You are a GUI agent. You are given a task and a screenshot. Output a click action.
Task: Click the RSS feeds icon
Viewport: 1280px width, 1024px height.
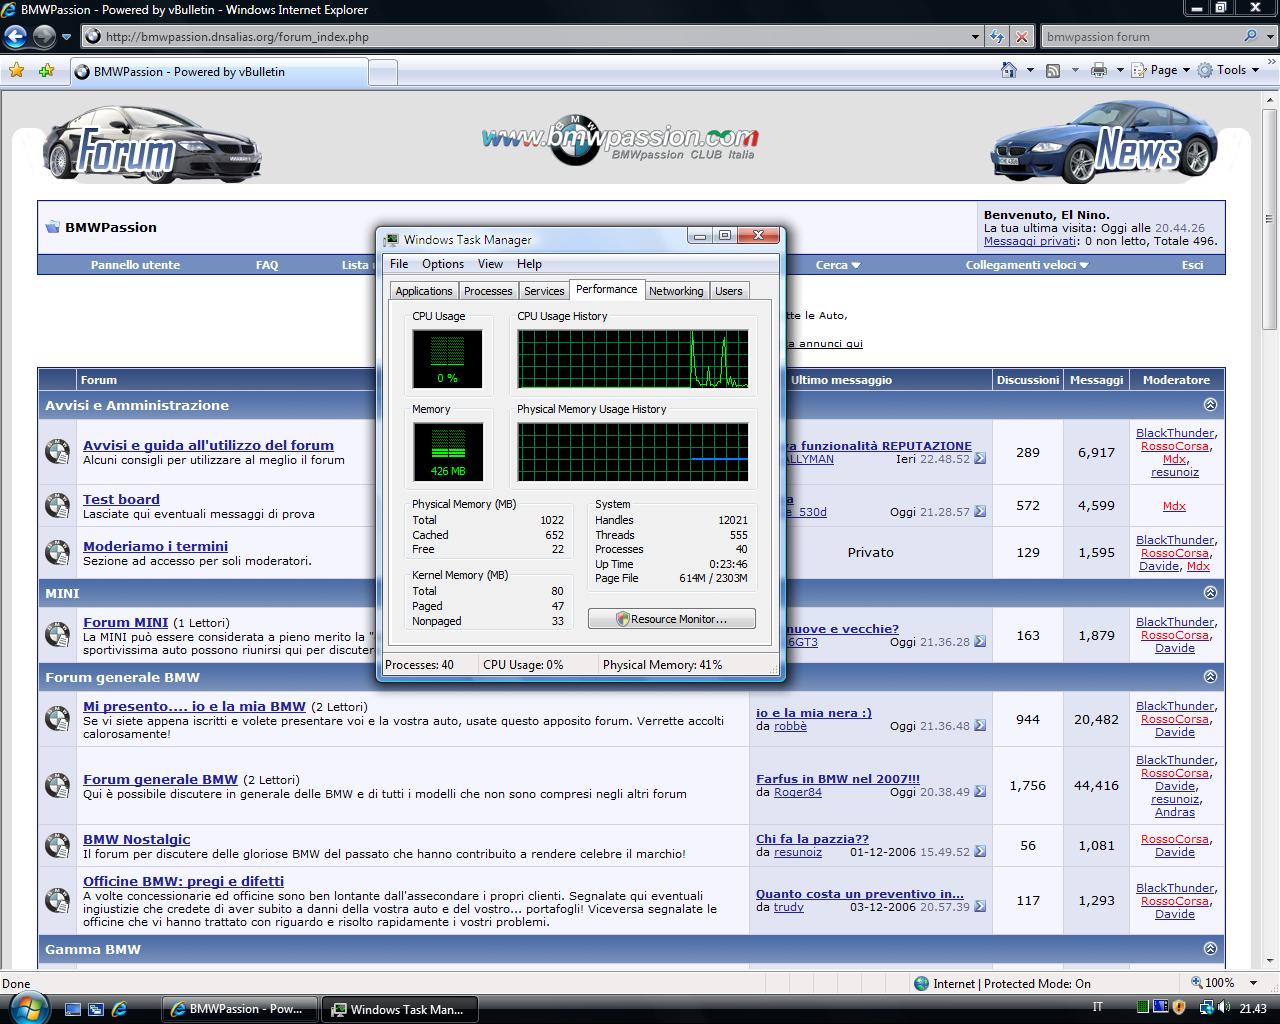click(x=1053, y=70)
